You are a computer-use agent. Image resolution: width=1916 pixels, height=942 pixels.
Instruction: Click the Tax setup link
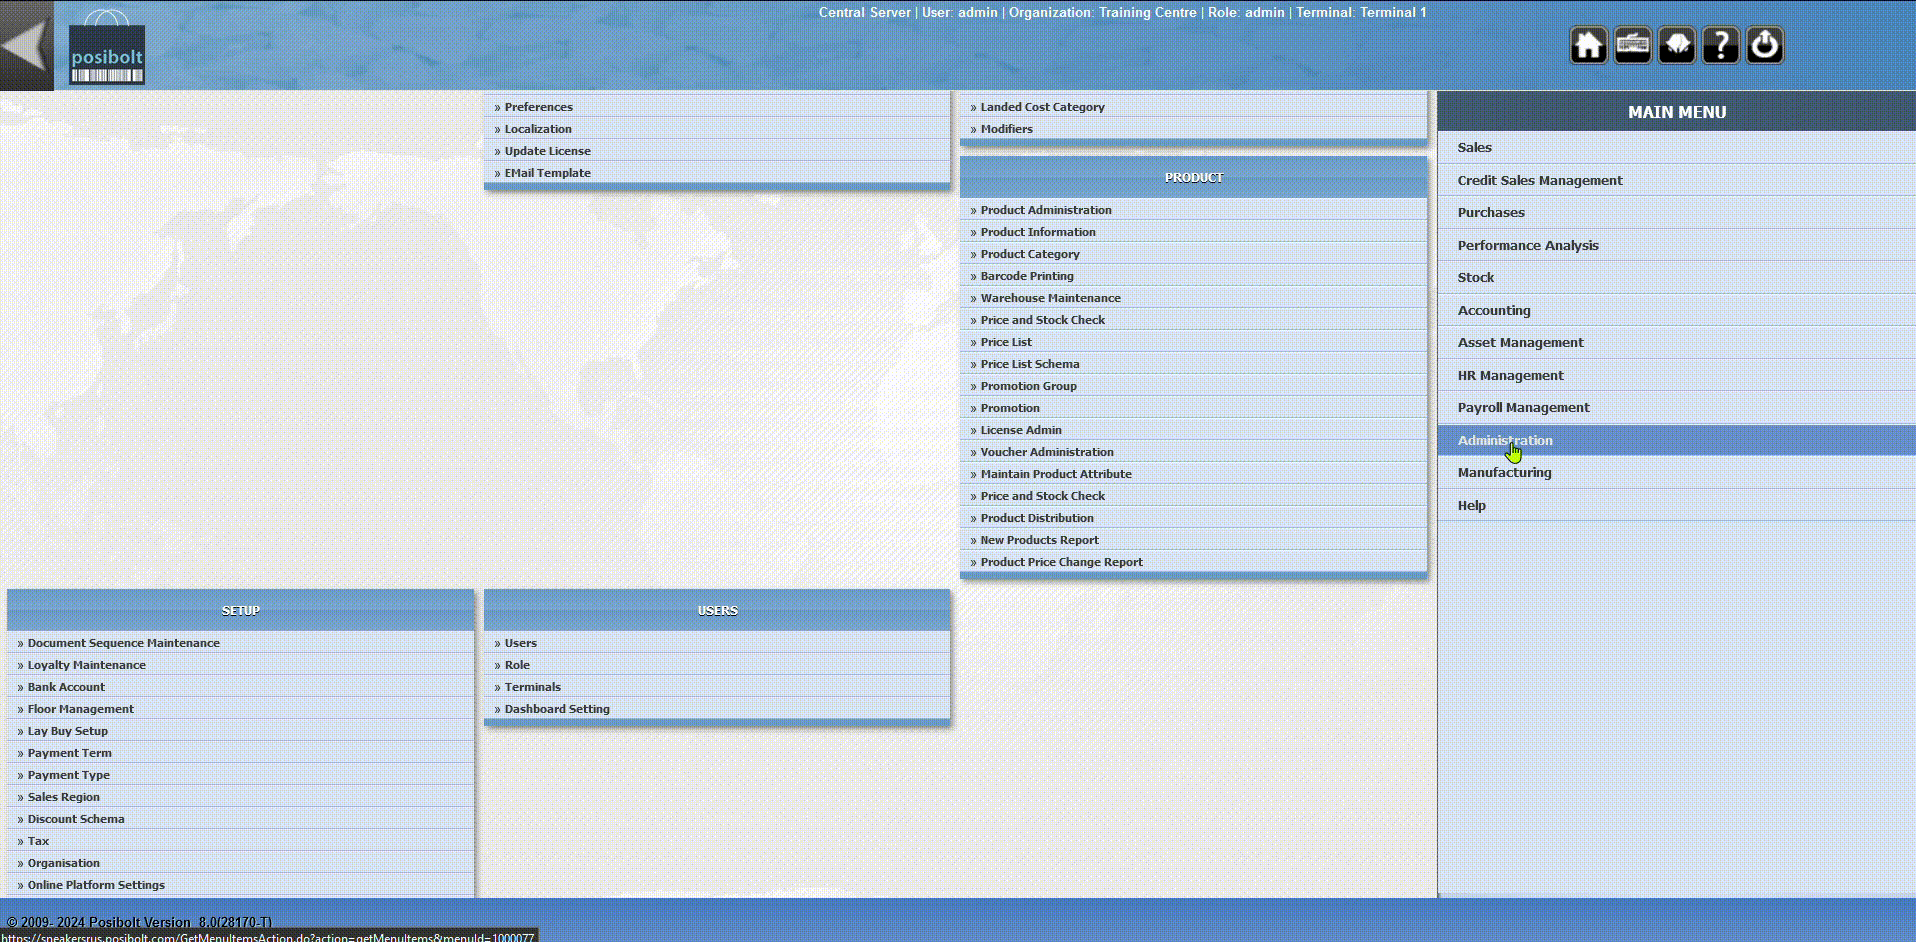click(x=38, y=841)
